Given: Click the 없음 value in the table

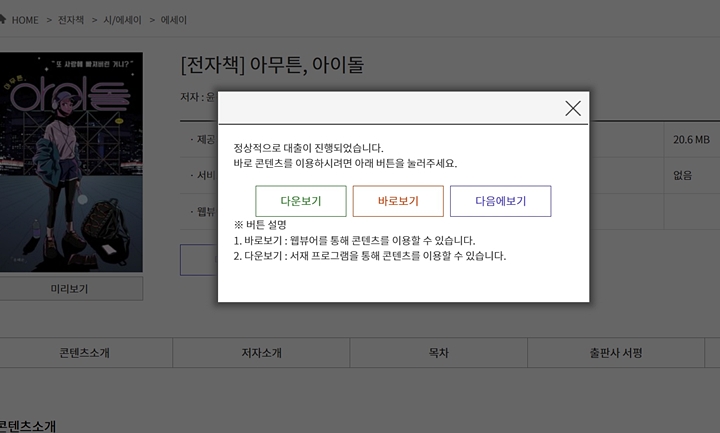Looking at the screenshot, I should (682, 175).
